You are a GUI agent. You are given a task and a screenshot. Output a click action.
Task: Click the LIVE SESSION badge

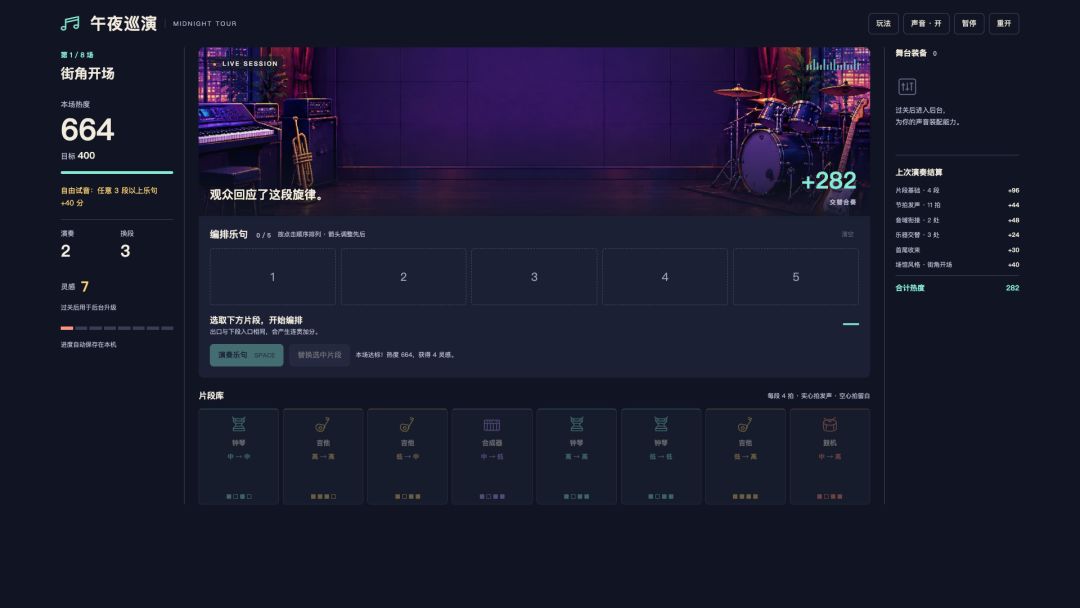click(x=245, y=64)
